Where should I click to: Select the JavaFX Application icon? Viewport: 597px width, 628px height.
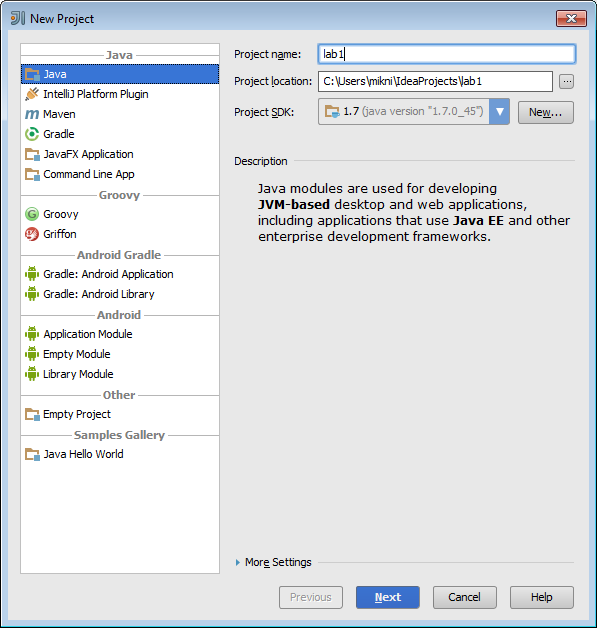[x=32, y=154]
